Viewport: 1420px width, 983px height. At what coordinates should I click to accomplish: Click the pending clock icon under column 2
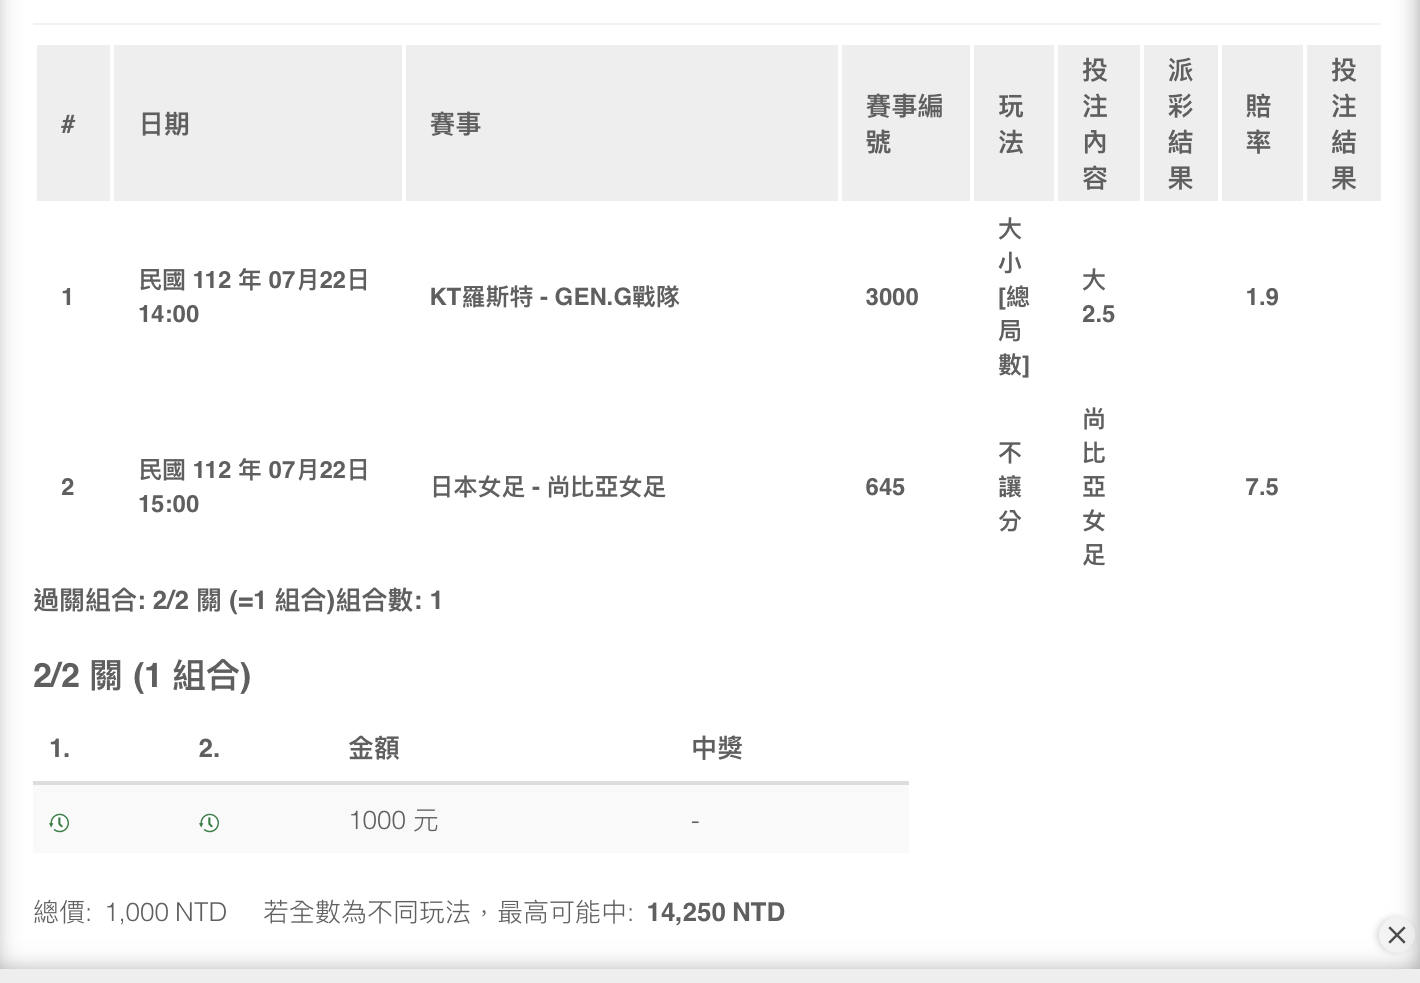[209, 822]
